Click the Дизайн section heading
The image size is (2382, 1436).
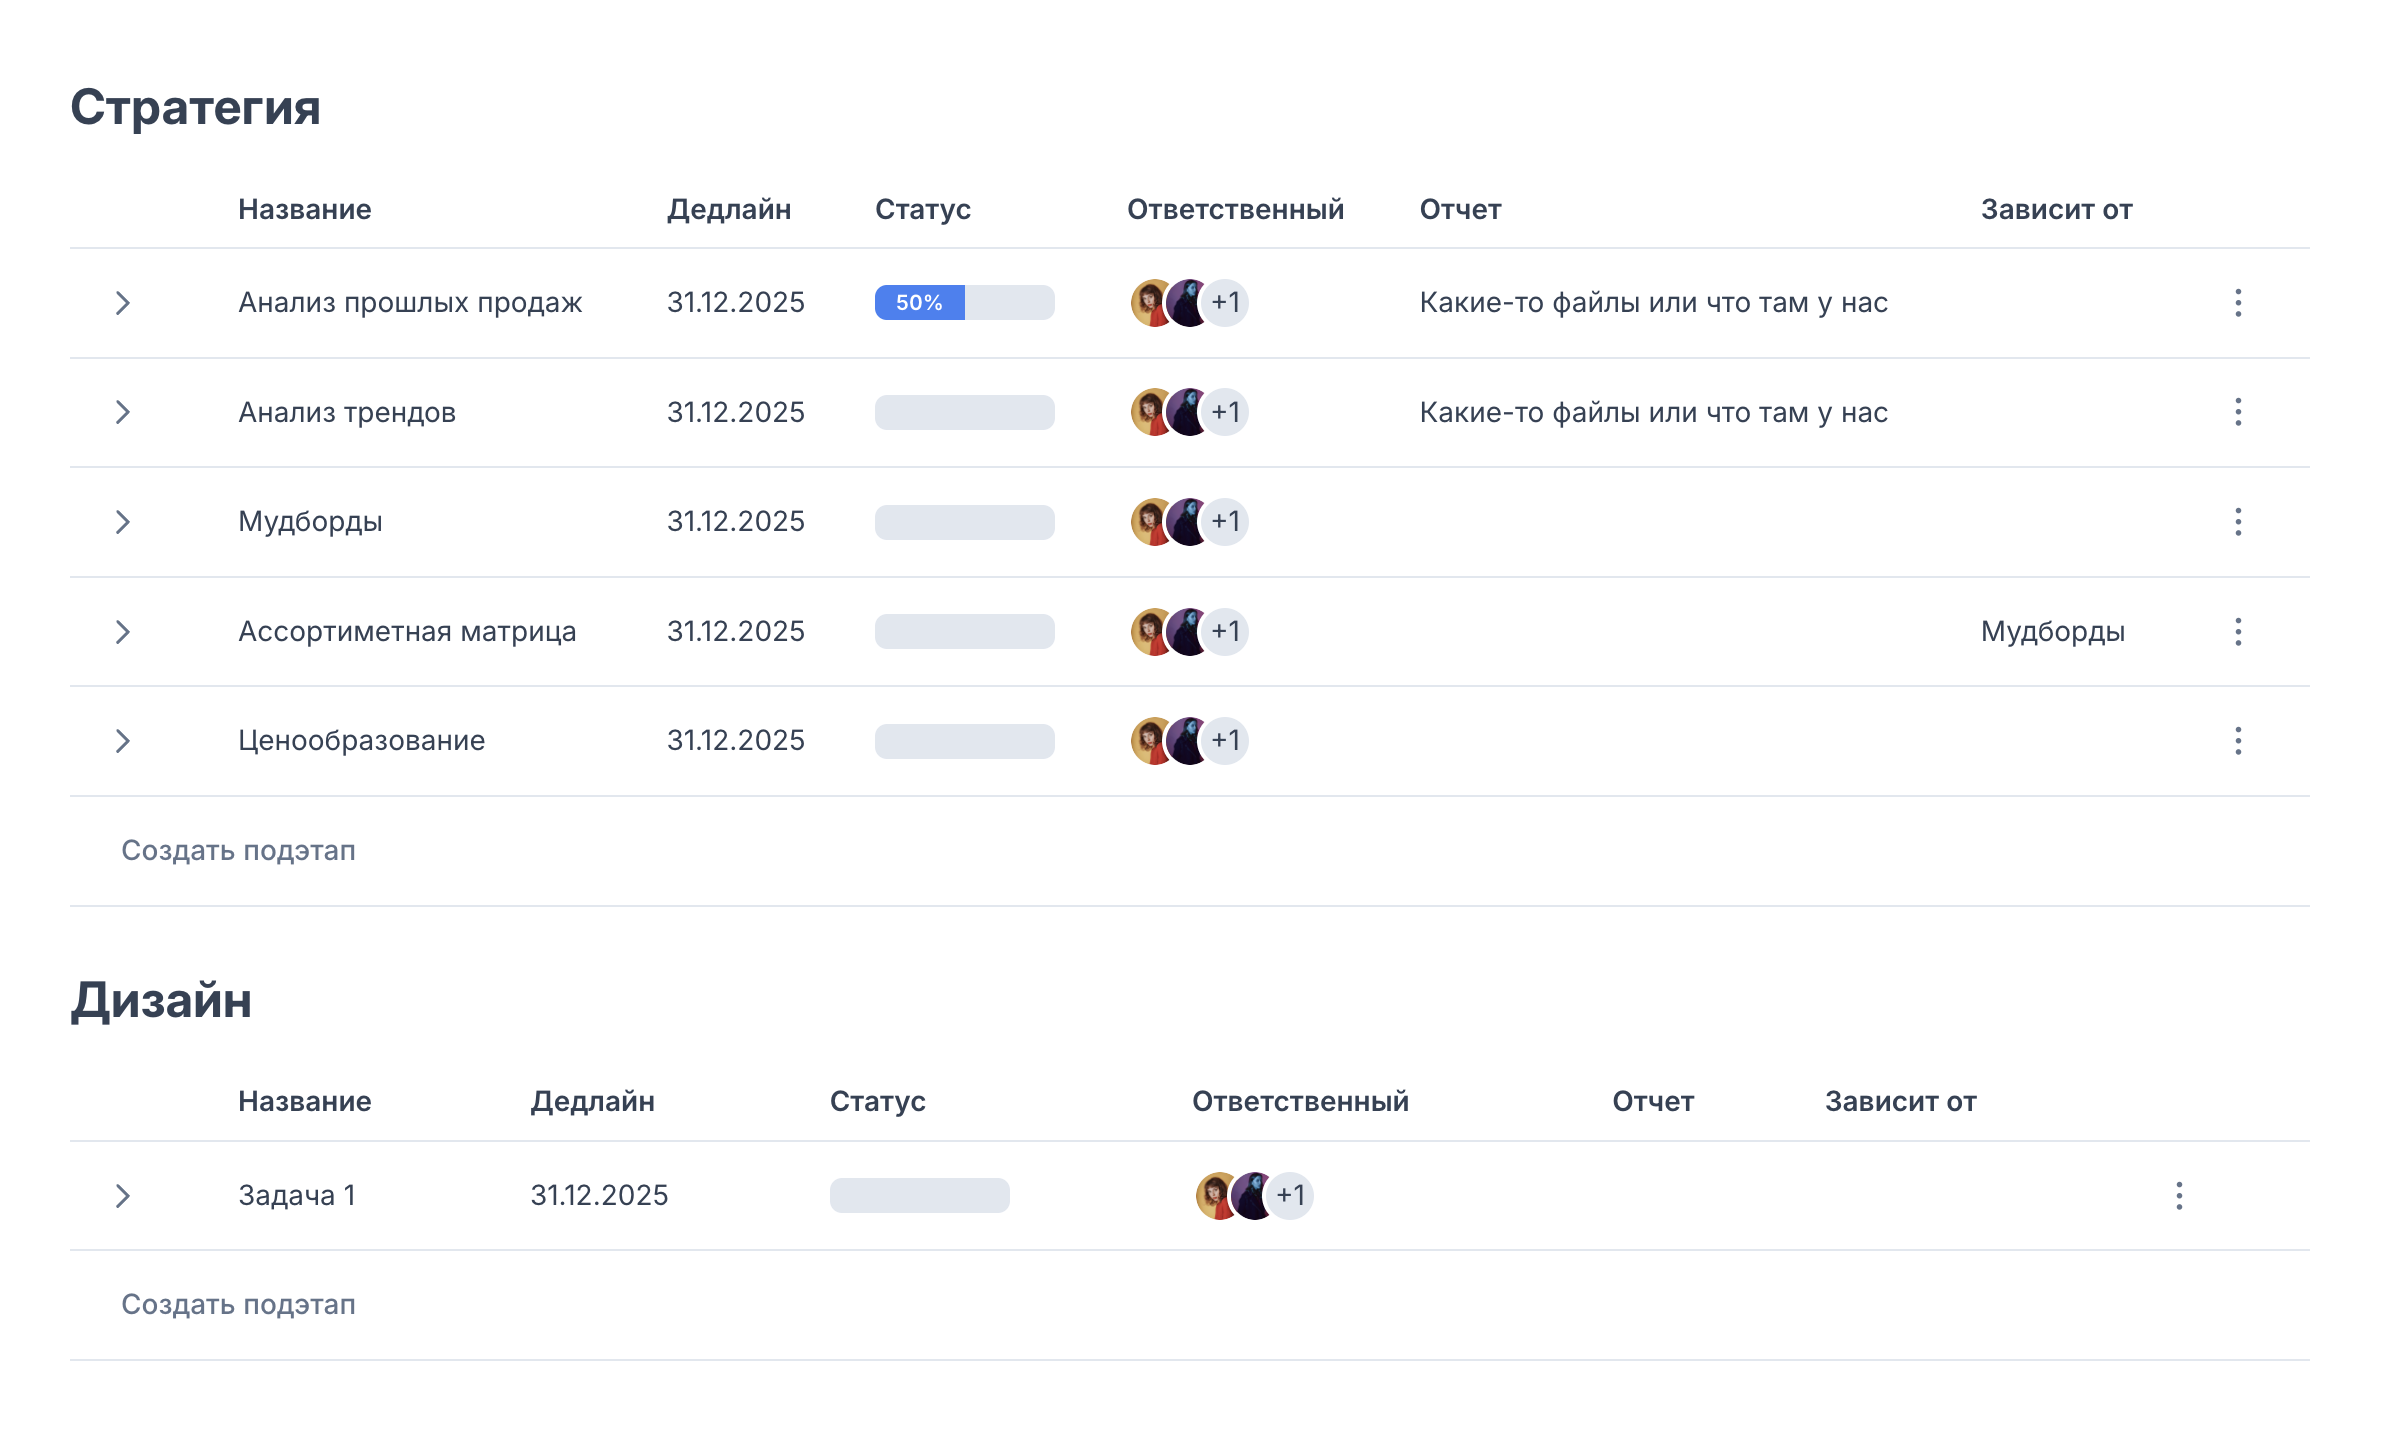pos(161,1000)
